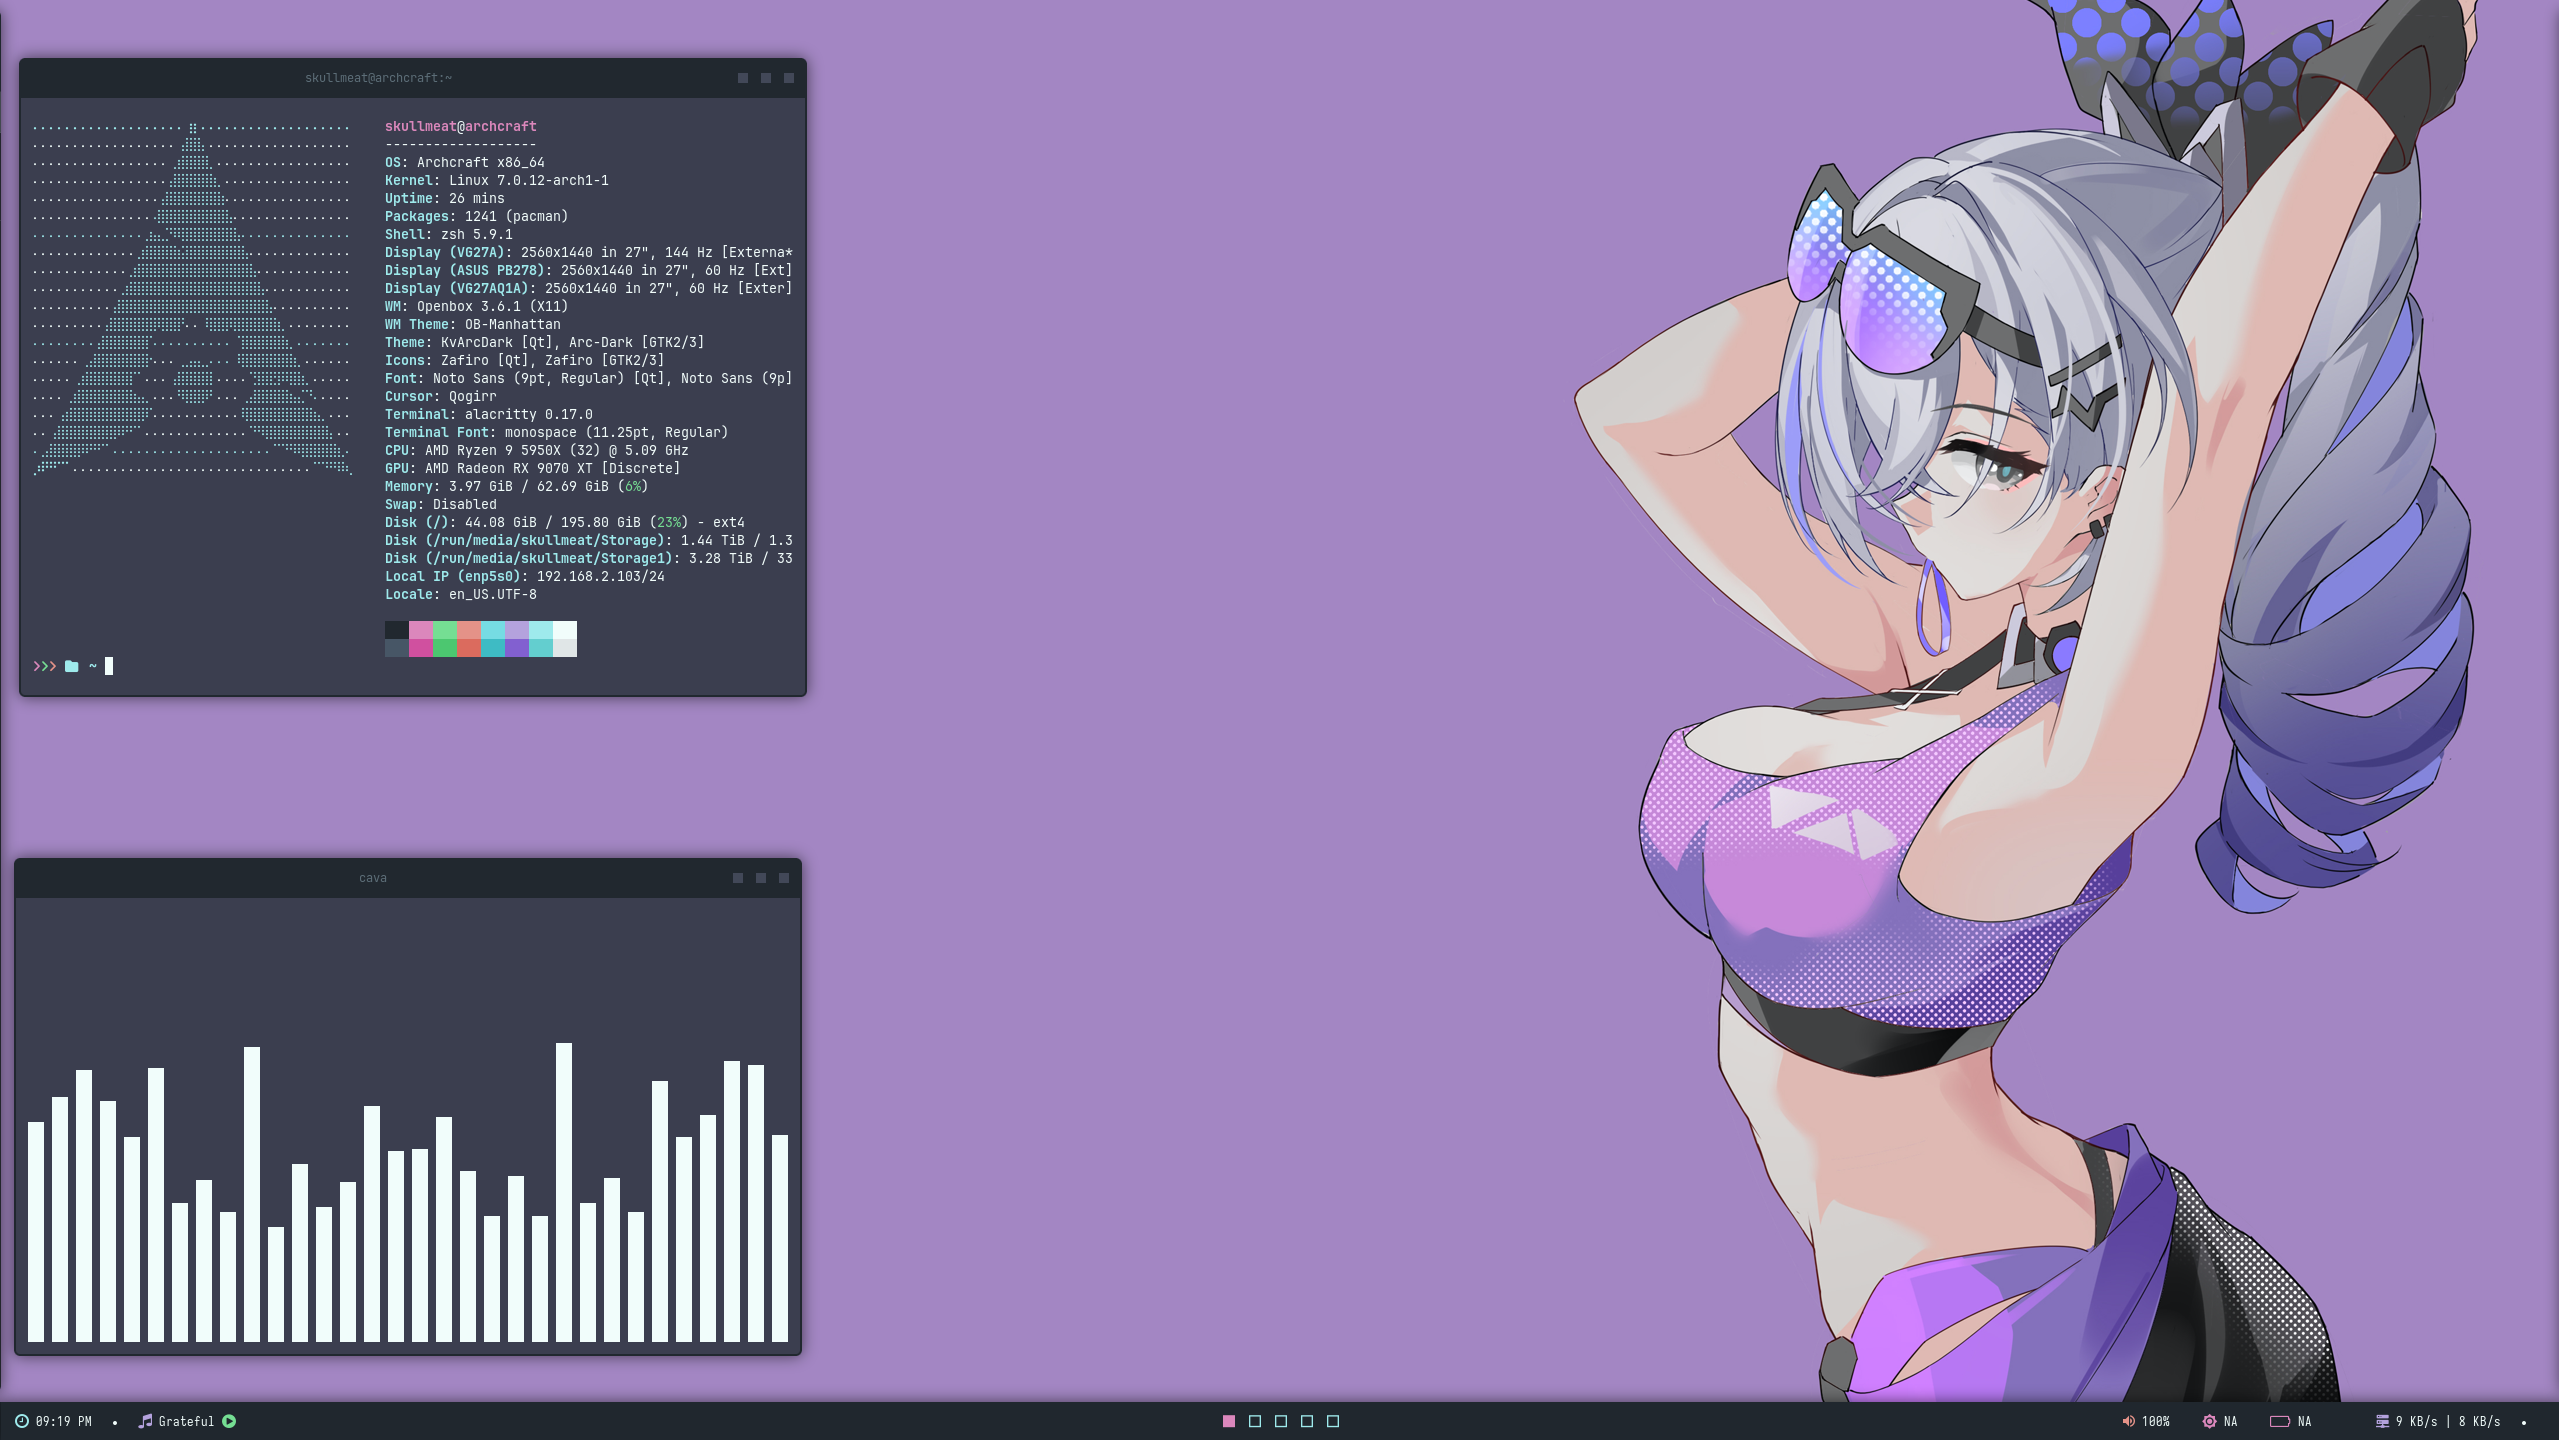Click the Font: Noto Sans line
Viewport: 2559px width, 1440px height.
coord(589,378)
